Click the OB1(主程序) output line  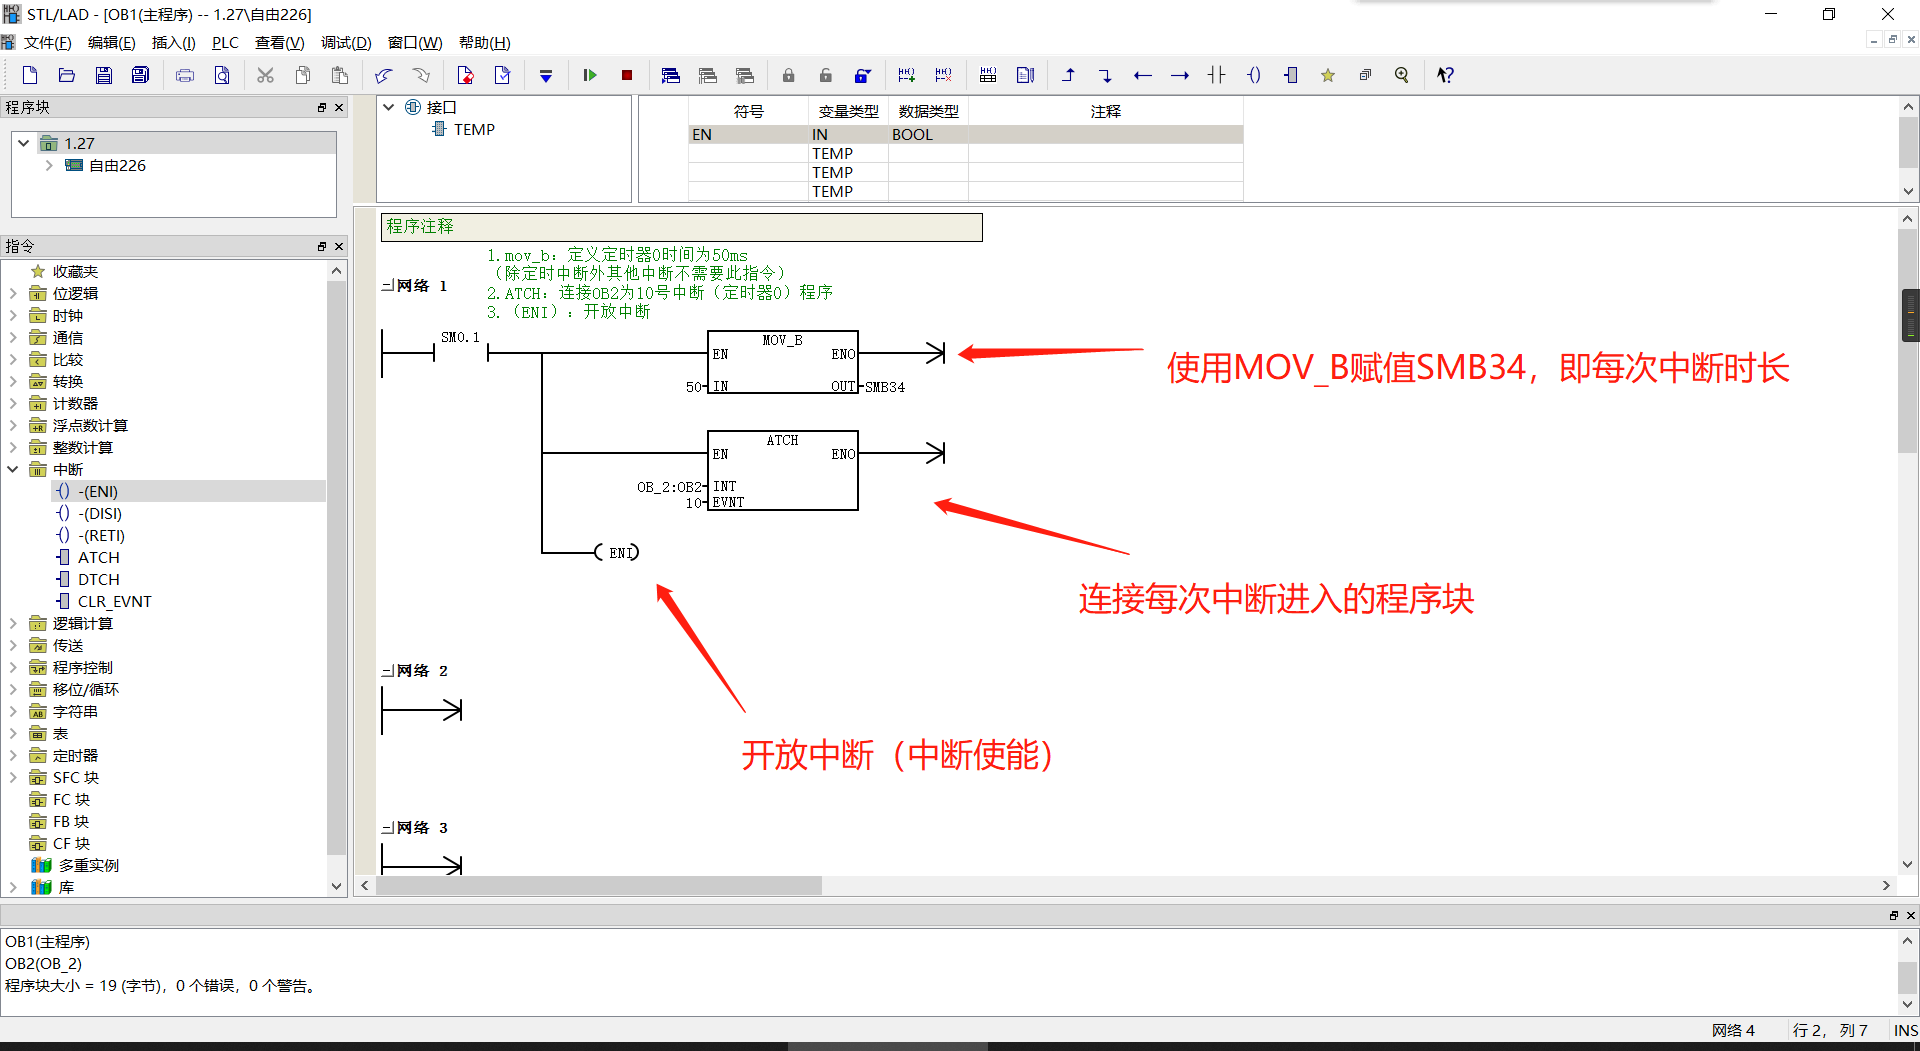point(47,941)
